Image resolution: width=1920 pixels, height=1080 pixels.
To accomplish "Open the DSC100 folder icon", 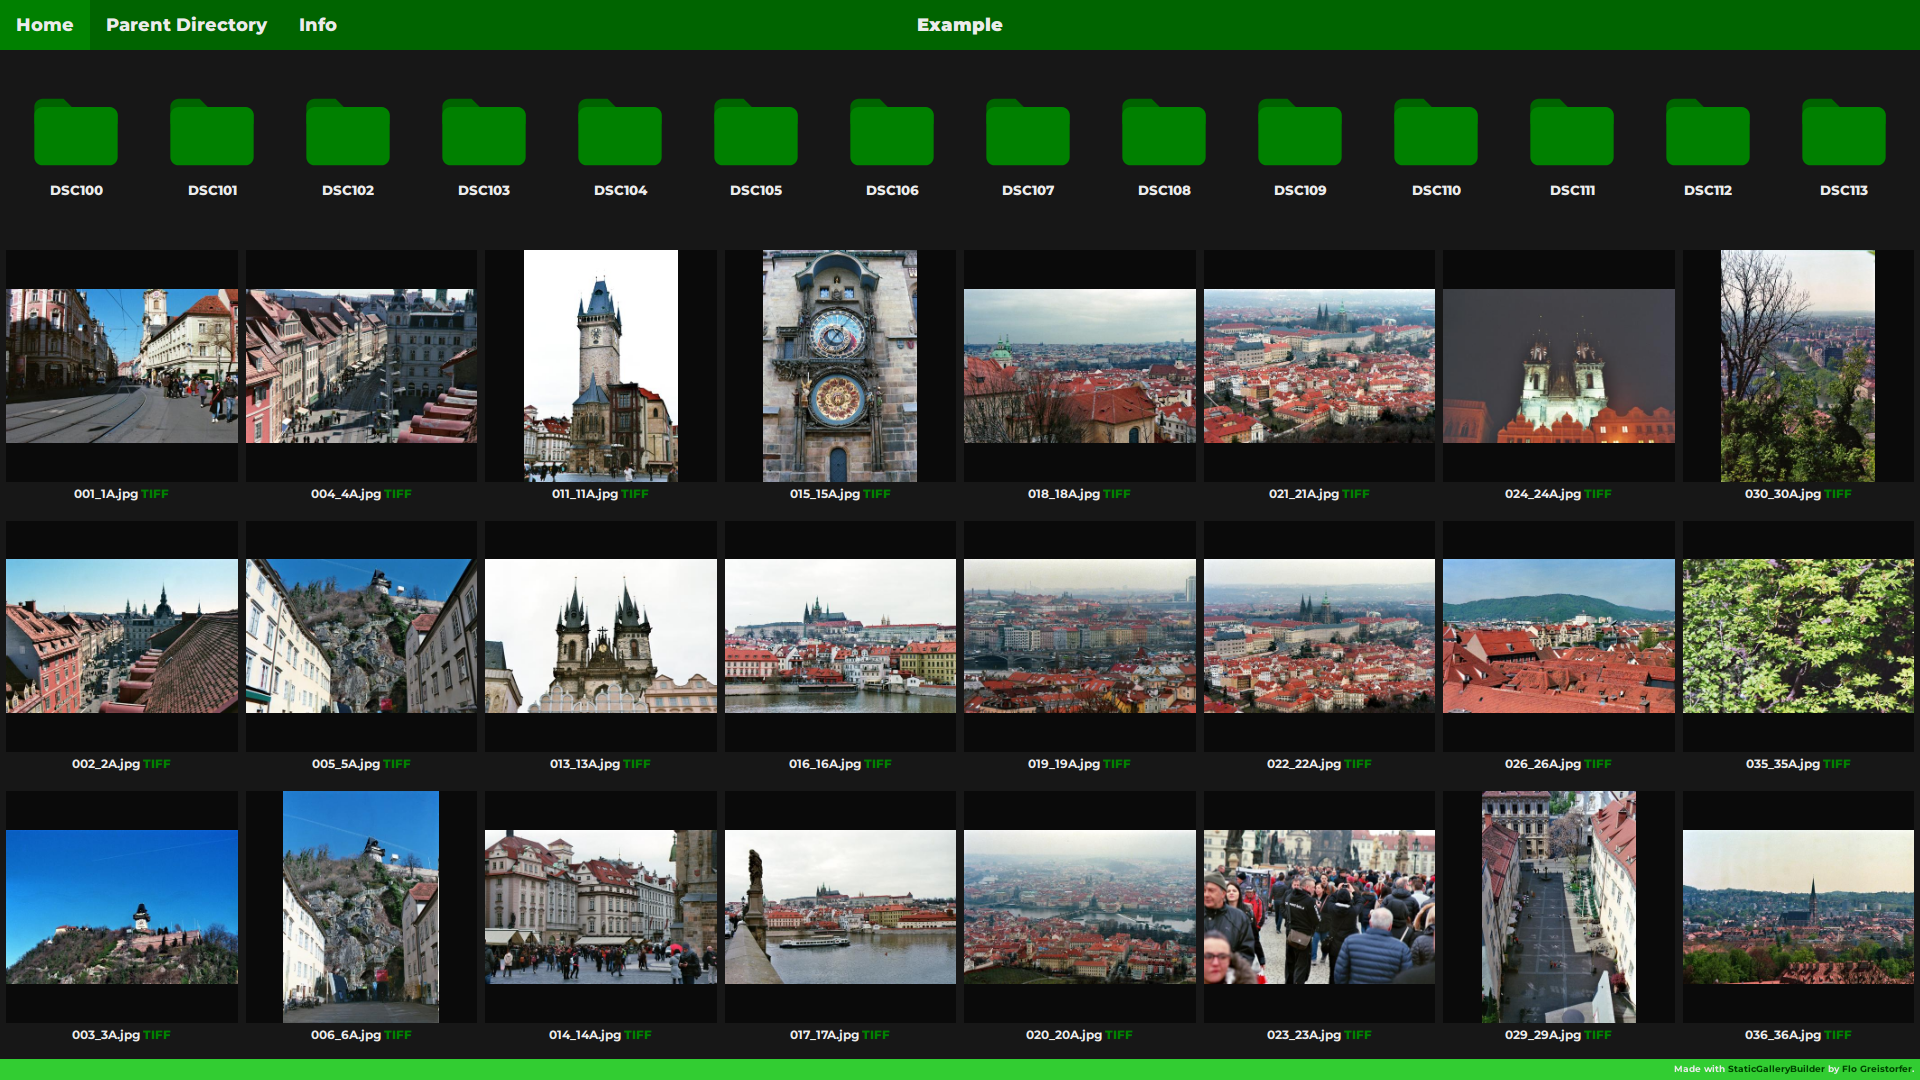I will [x=76, y=133].
